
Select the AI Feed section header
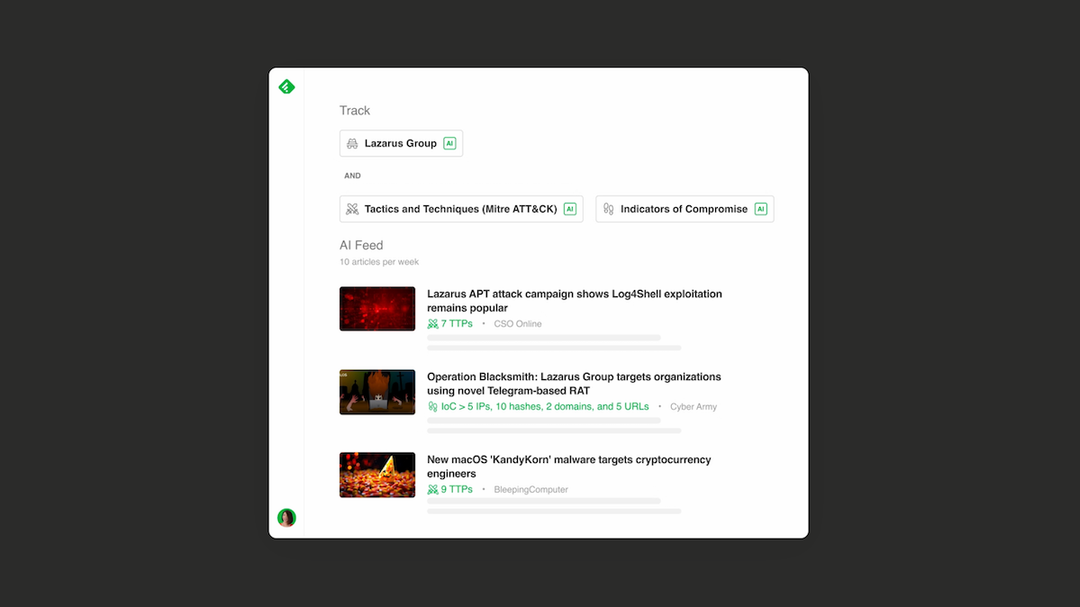359,244
